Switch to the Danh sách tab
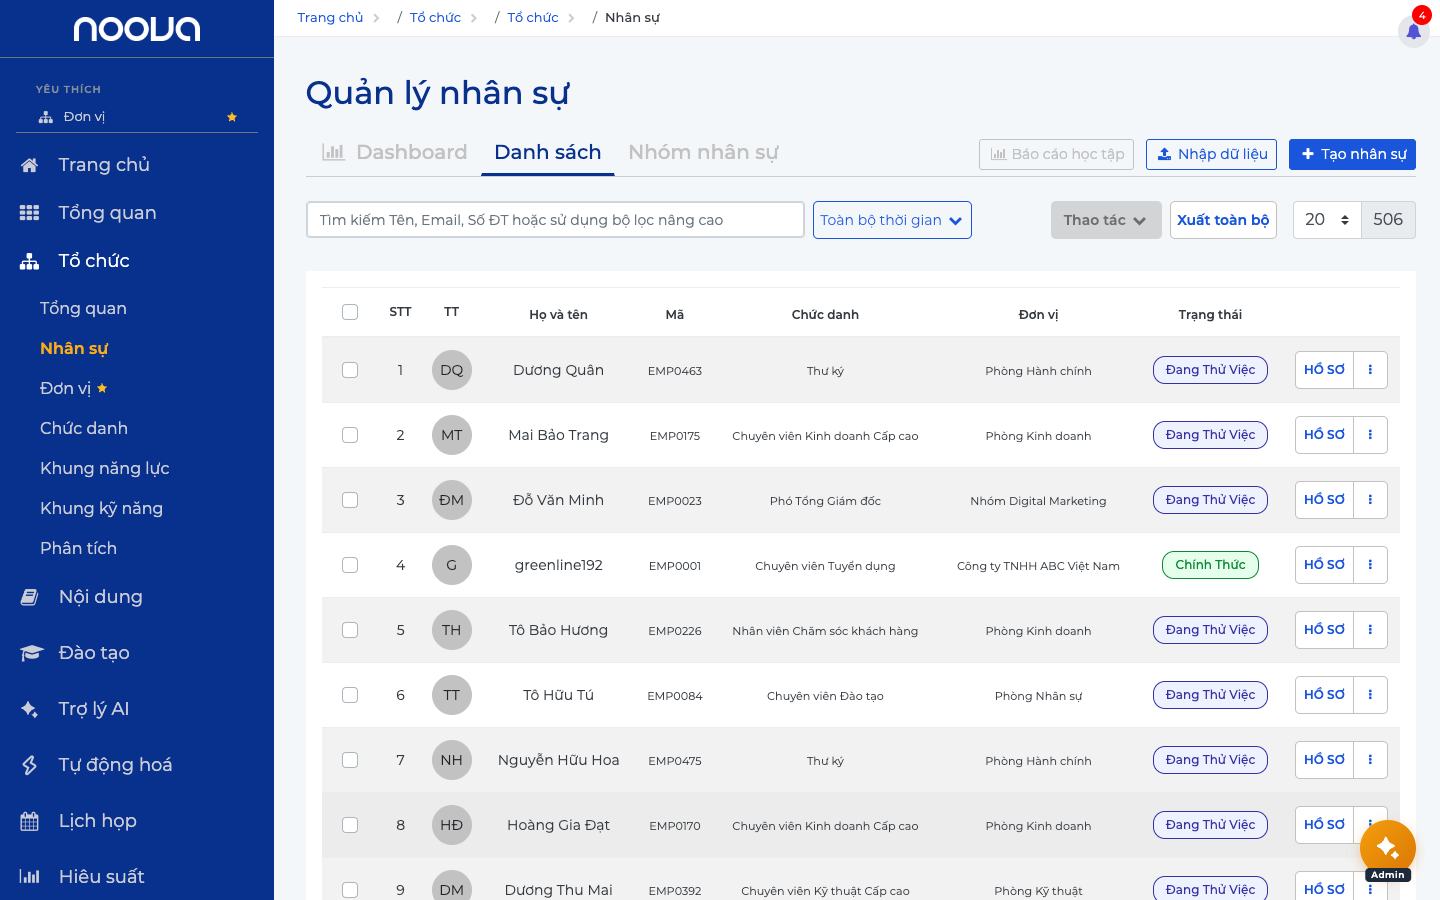The width and height of the screenshot is (1440, 900). pyautogui.click(x=548, y=152)
